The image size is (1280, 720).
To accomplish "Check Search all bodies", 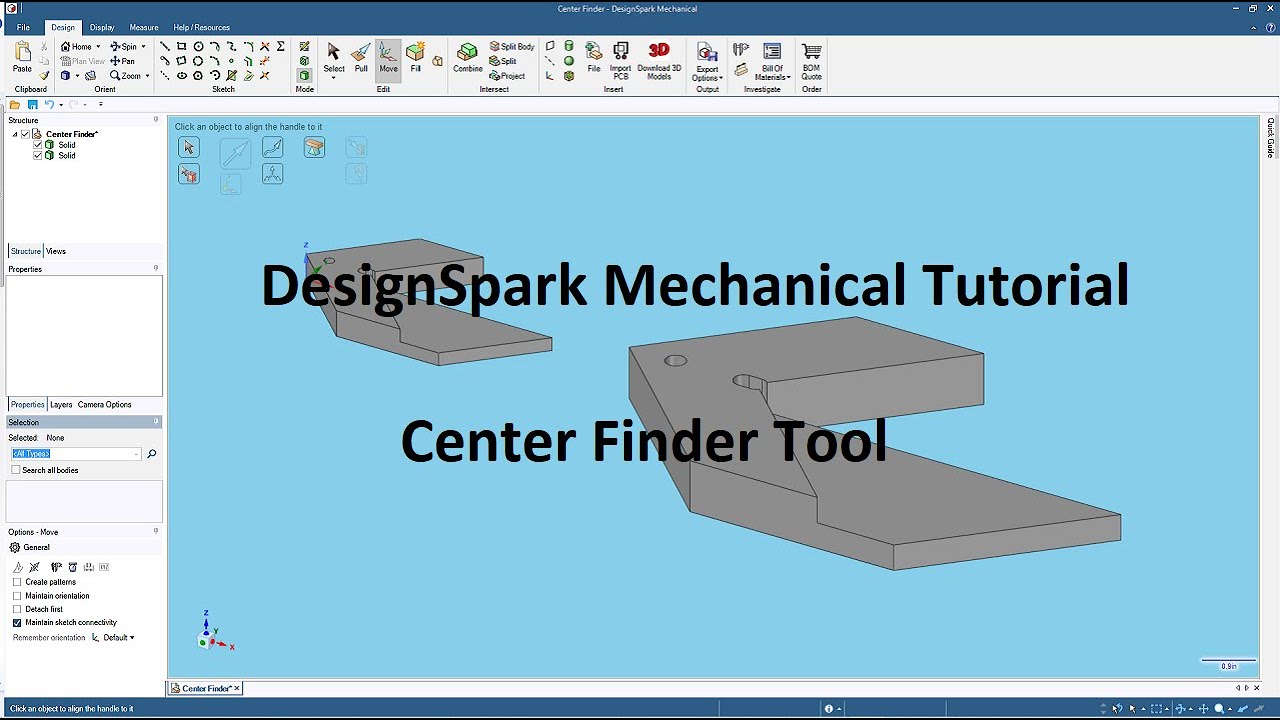I will tap(16, 470).
